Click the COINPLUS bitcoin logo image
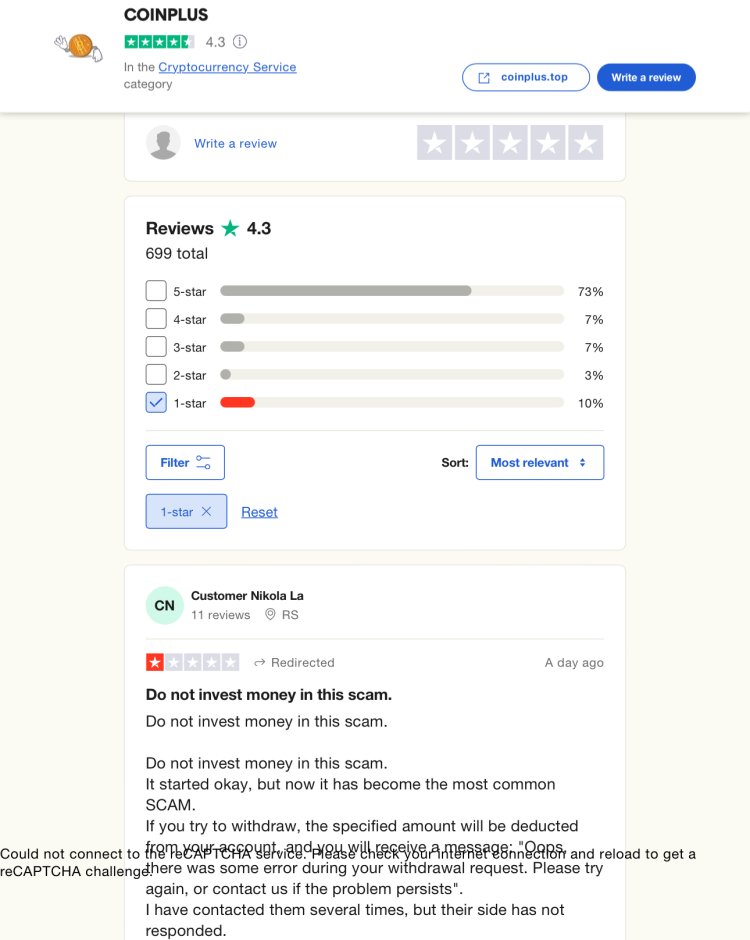This screenshot has width=750, height=940. coord(79,47)
